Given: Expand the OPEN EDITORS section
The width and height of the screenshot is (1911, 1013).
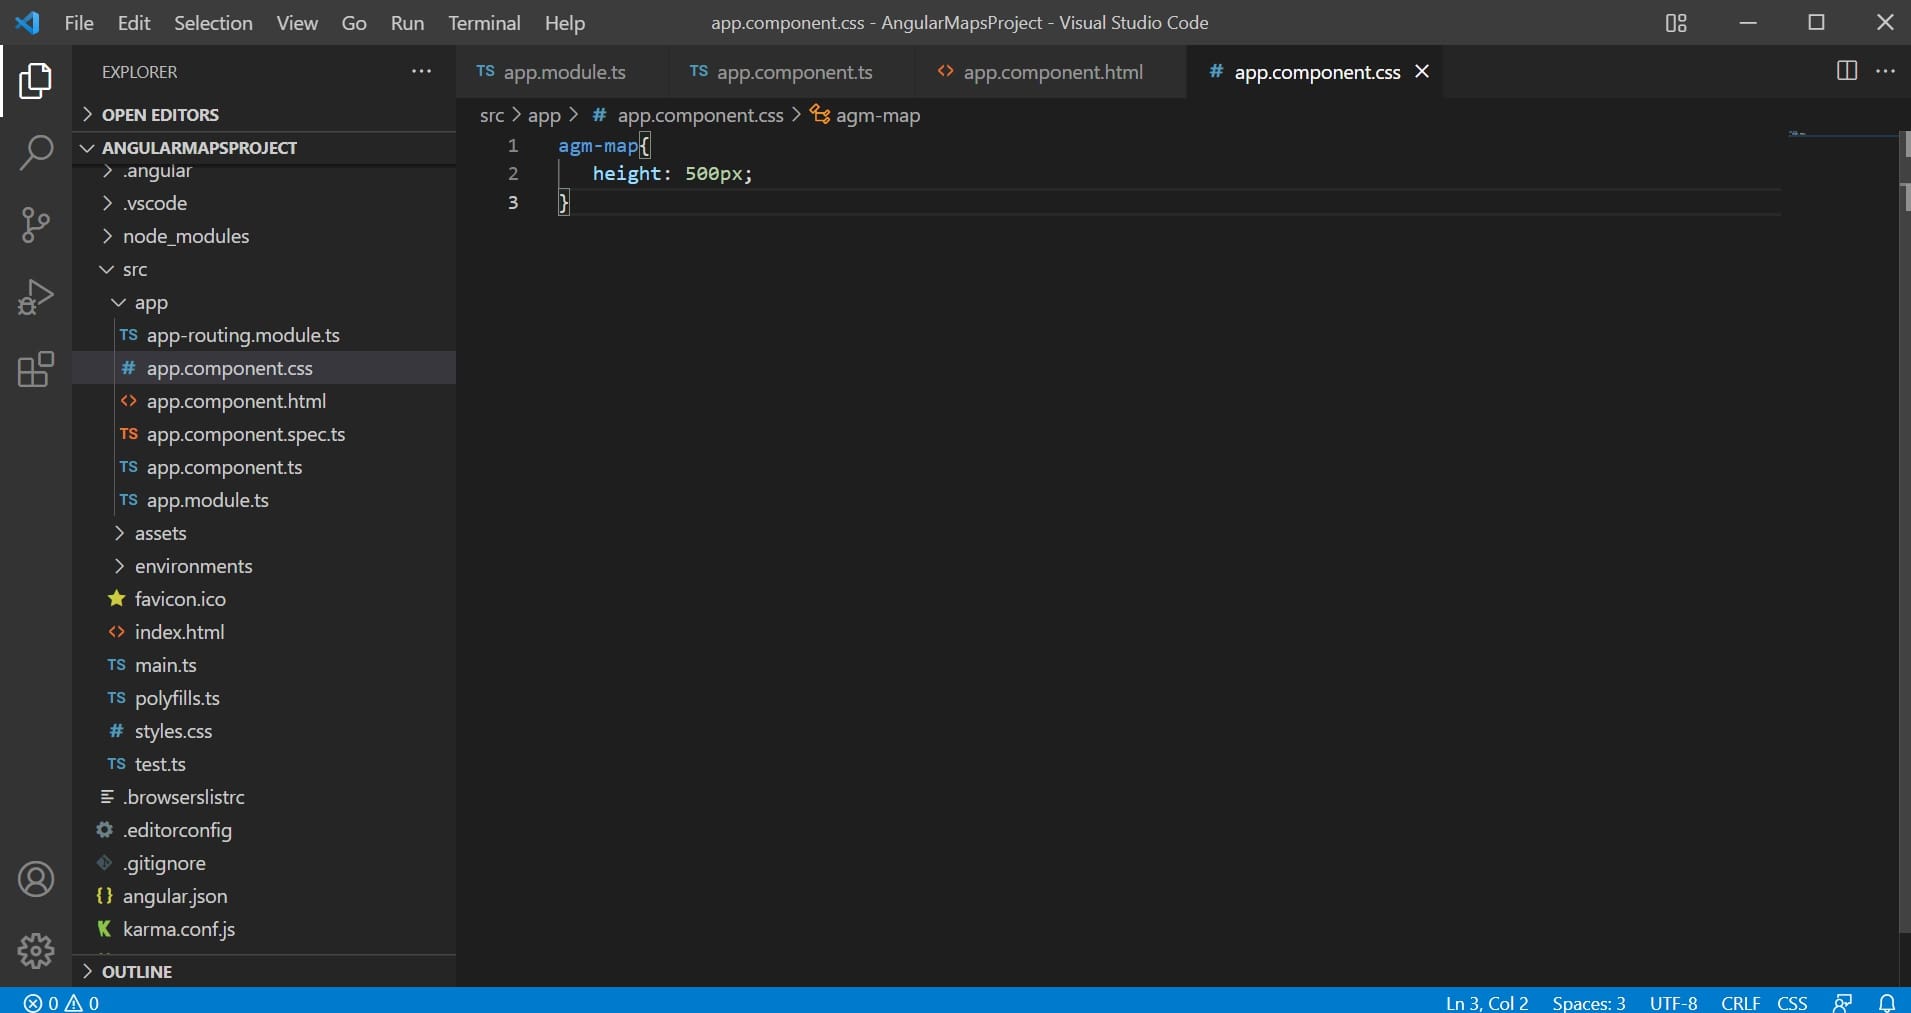Looking at the screenshot, I should (160, 115).
